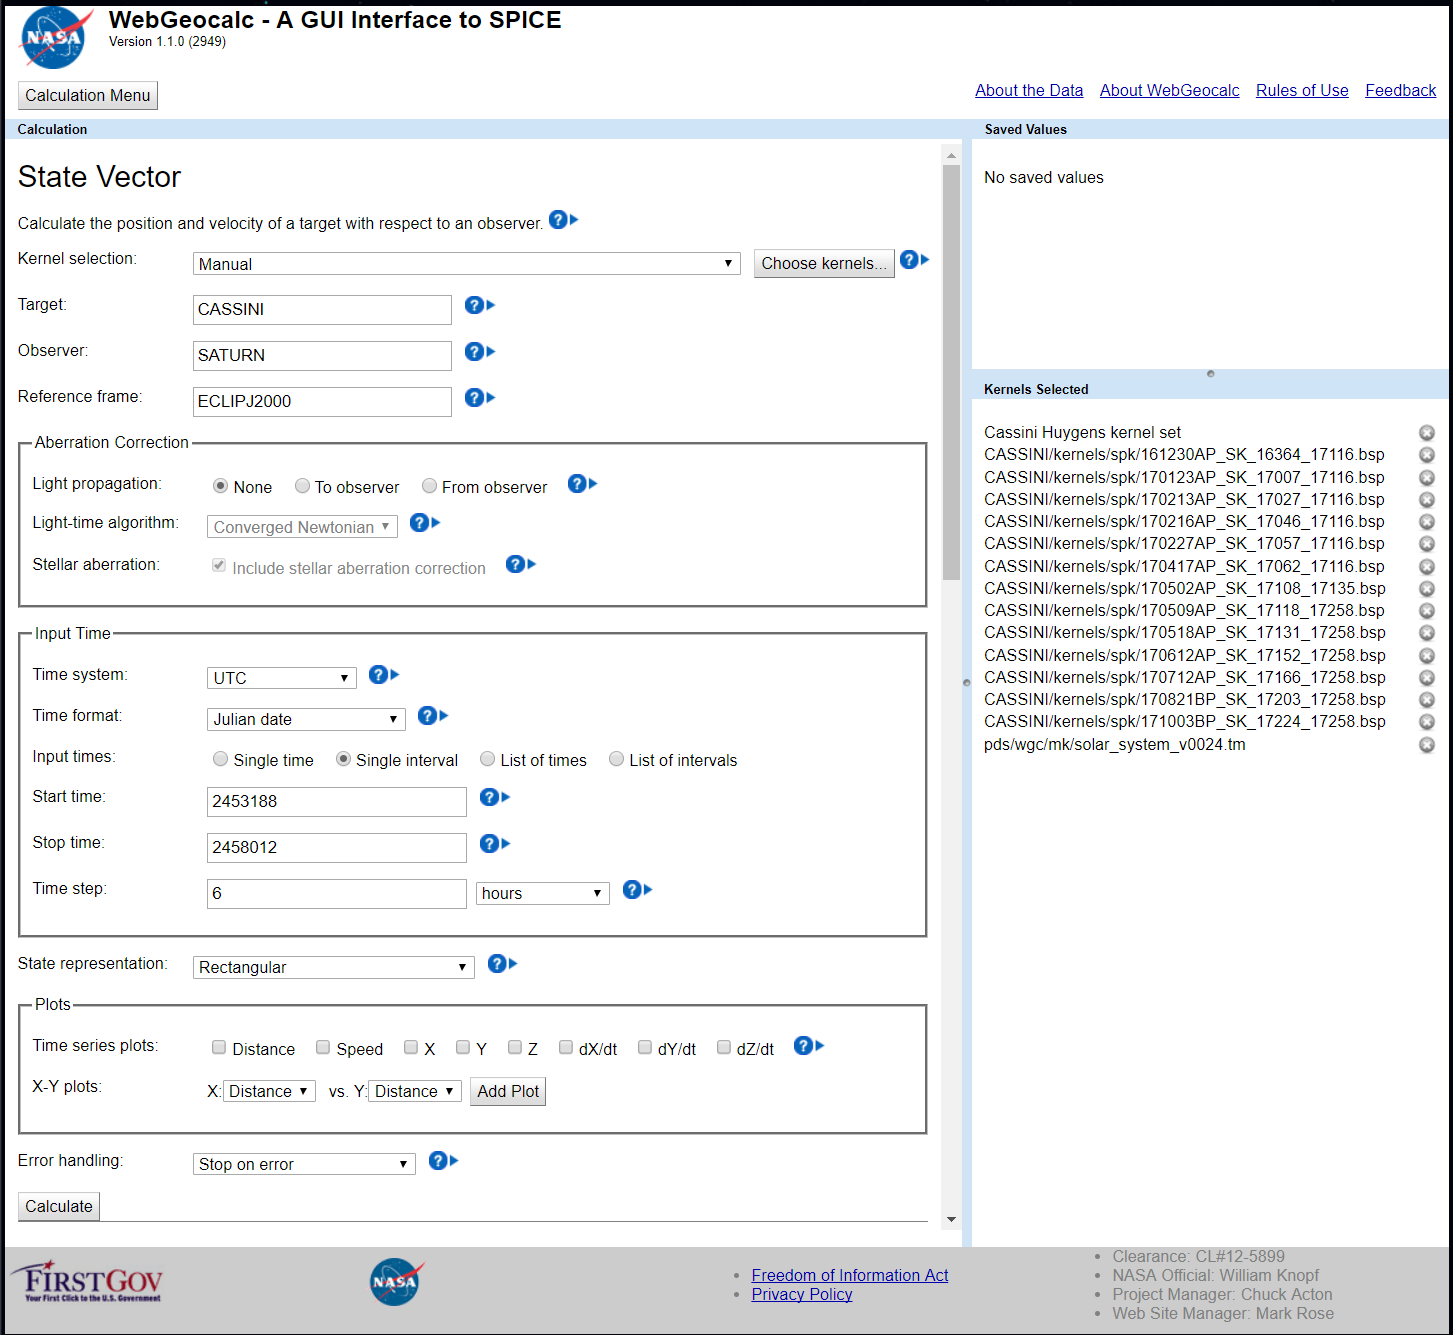Open Freedom of Information Act link
This screenshot has width=1453, height=1335.
(850, 1275)
